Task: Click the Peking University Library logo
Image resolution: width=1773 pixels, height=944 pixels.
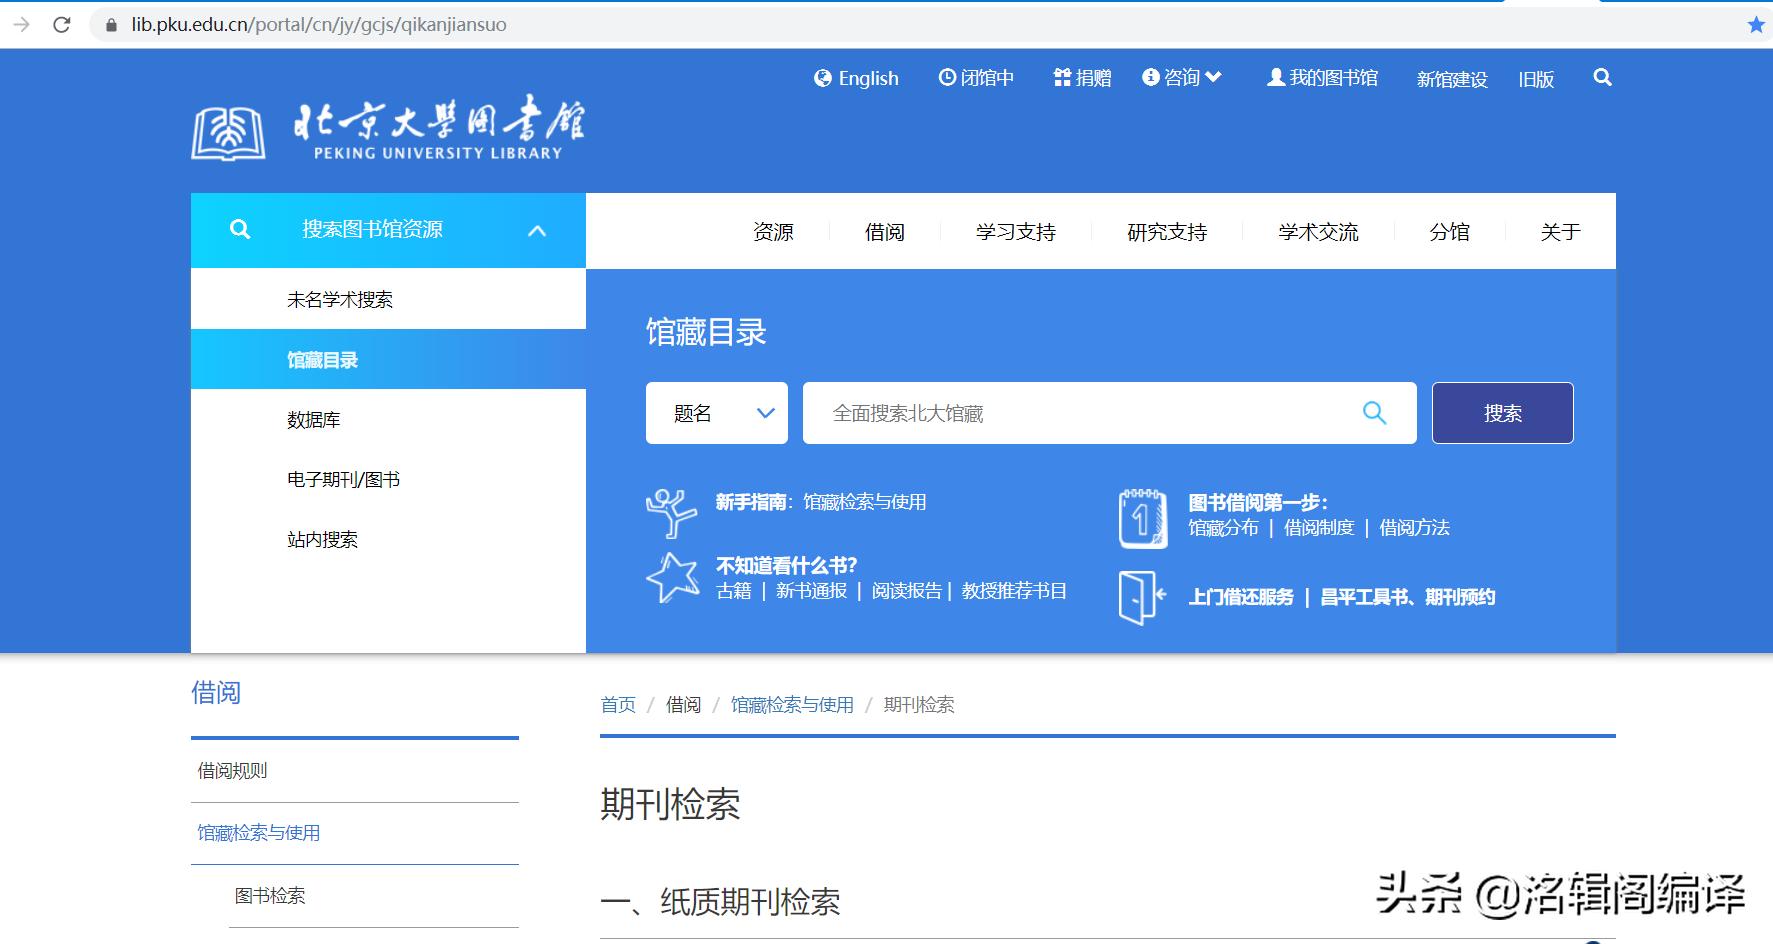Action: click(385, 128)
